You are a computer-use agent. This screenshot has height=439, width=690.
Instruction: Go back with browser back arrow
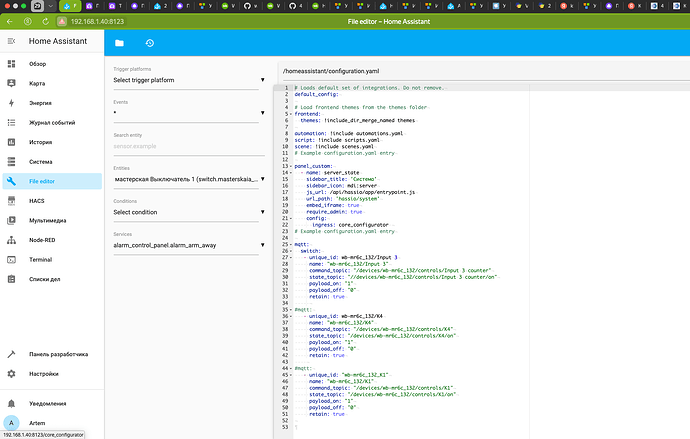[10, 21]
